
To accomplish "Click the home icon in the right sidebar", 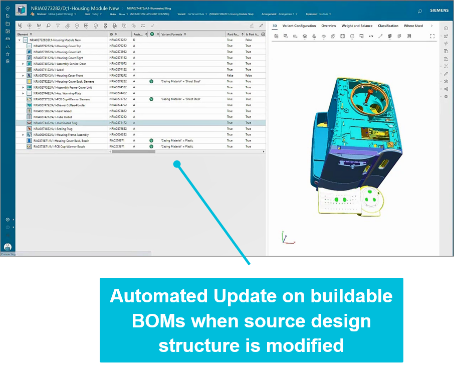I will [x=446, y=28].
